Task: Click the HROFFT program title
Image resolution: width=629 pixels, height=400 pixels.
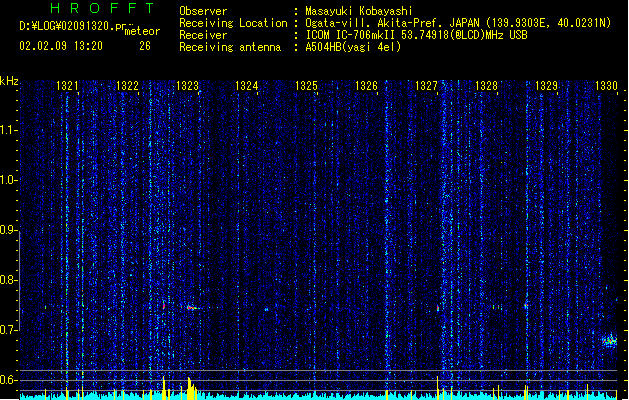Action: pyautogui.click(x=102, y=8)
